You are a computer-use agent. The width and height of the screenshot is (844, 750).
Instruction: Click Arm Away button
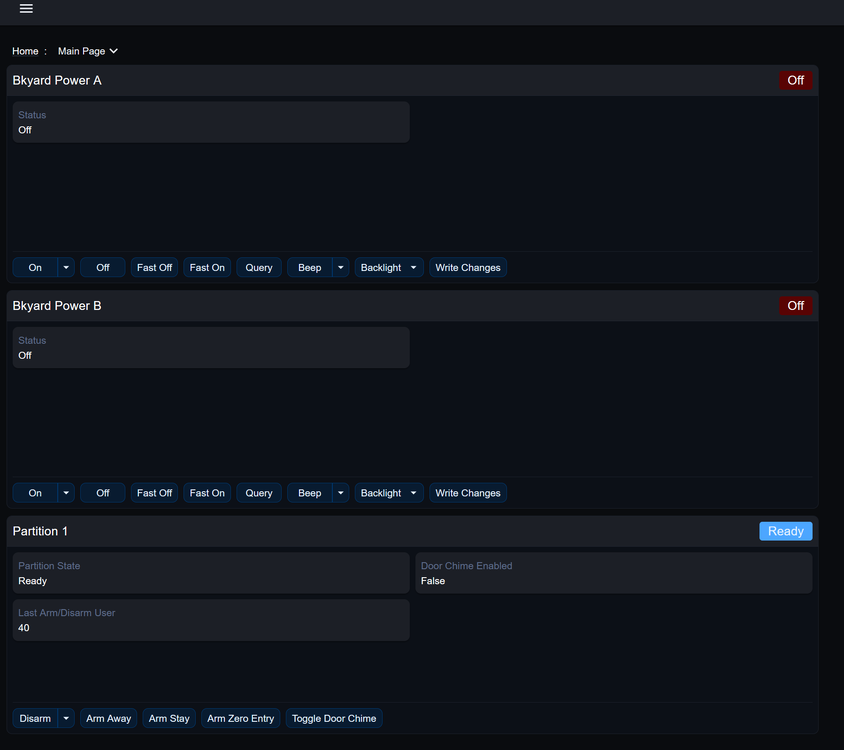109,718
